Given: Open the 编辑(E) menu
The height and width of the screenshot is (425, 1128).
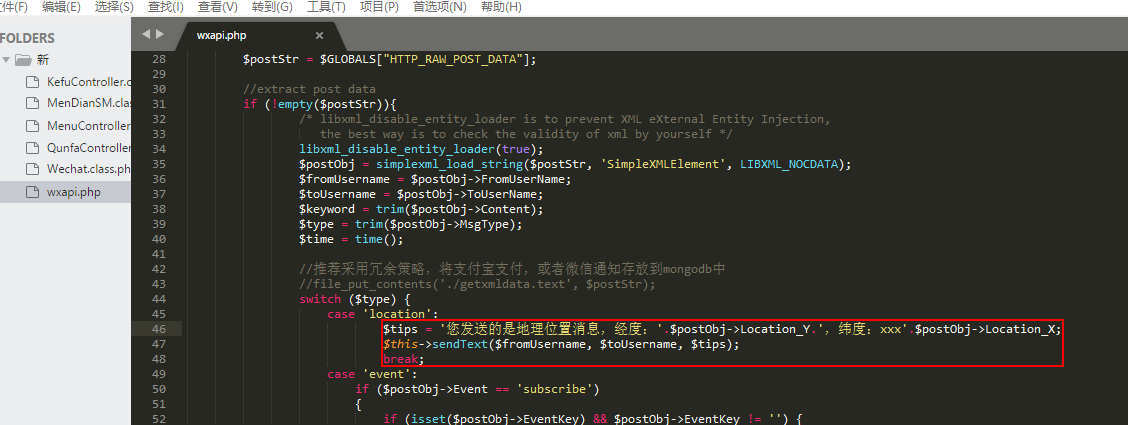Looking at the screenshot, I should (61, 7).
